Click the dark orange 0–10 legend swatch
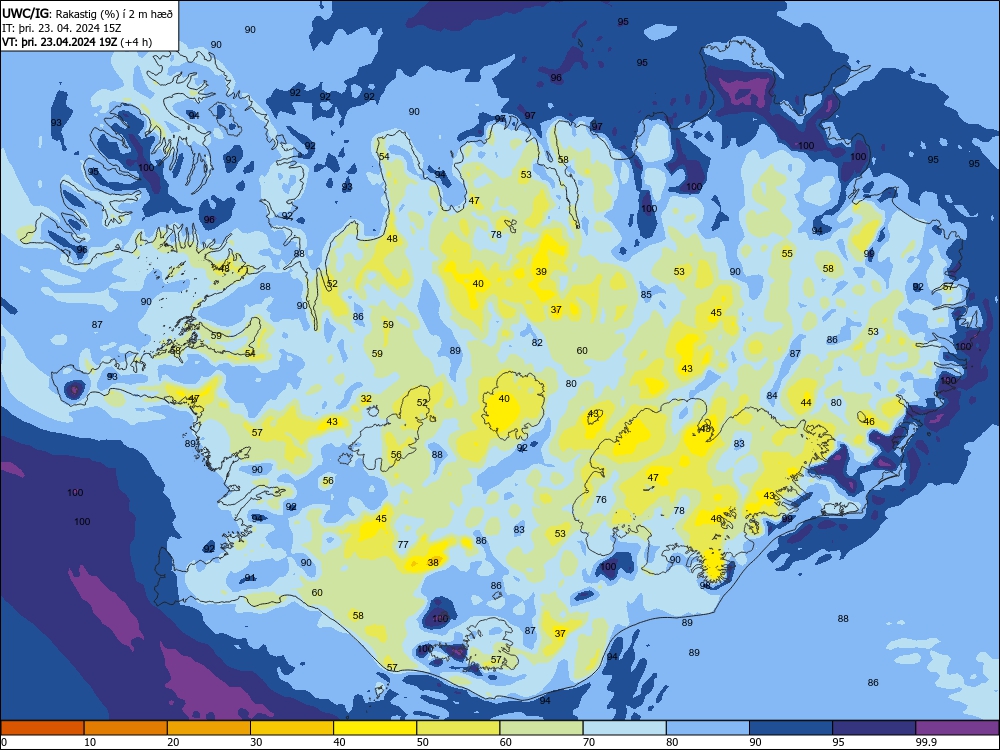This screenshot has width=1000, height=750. 42,728
